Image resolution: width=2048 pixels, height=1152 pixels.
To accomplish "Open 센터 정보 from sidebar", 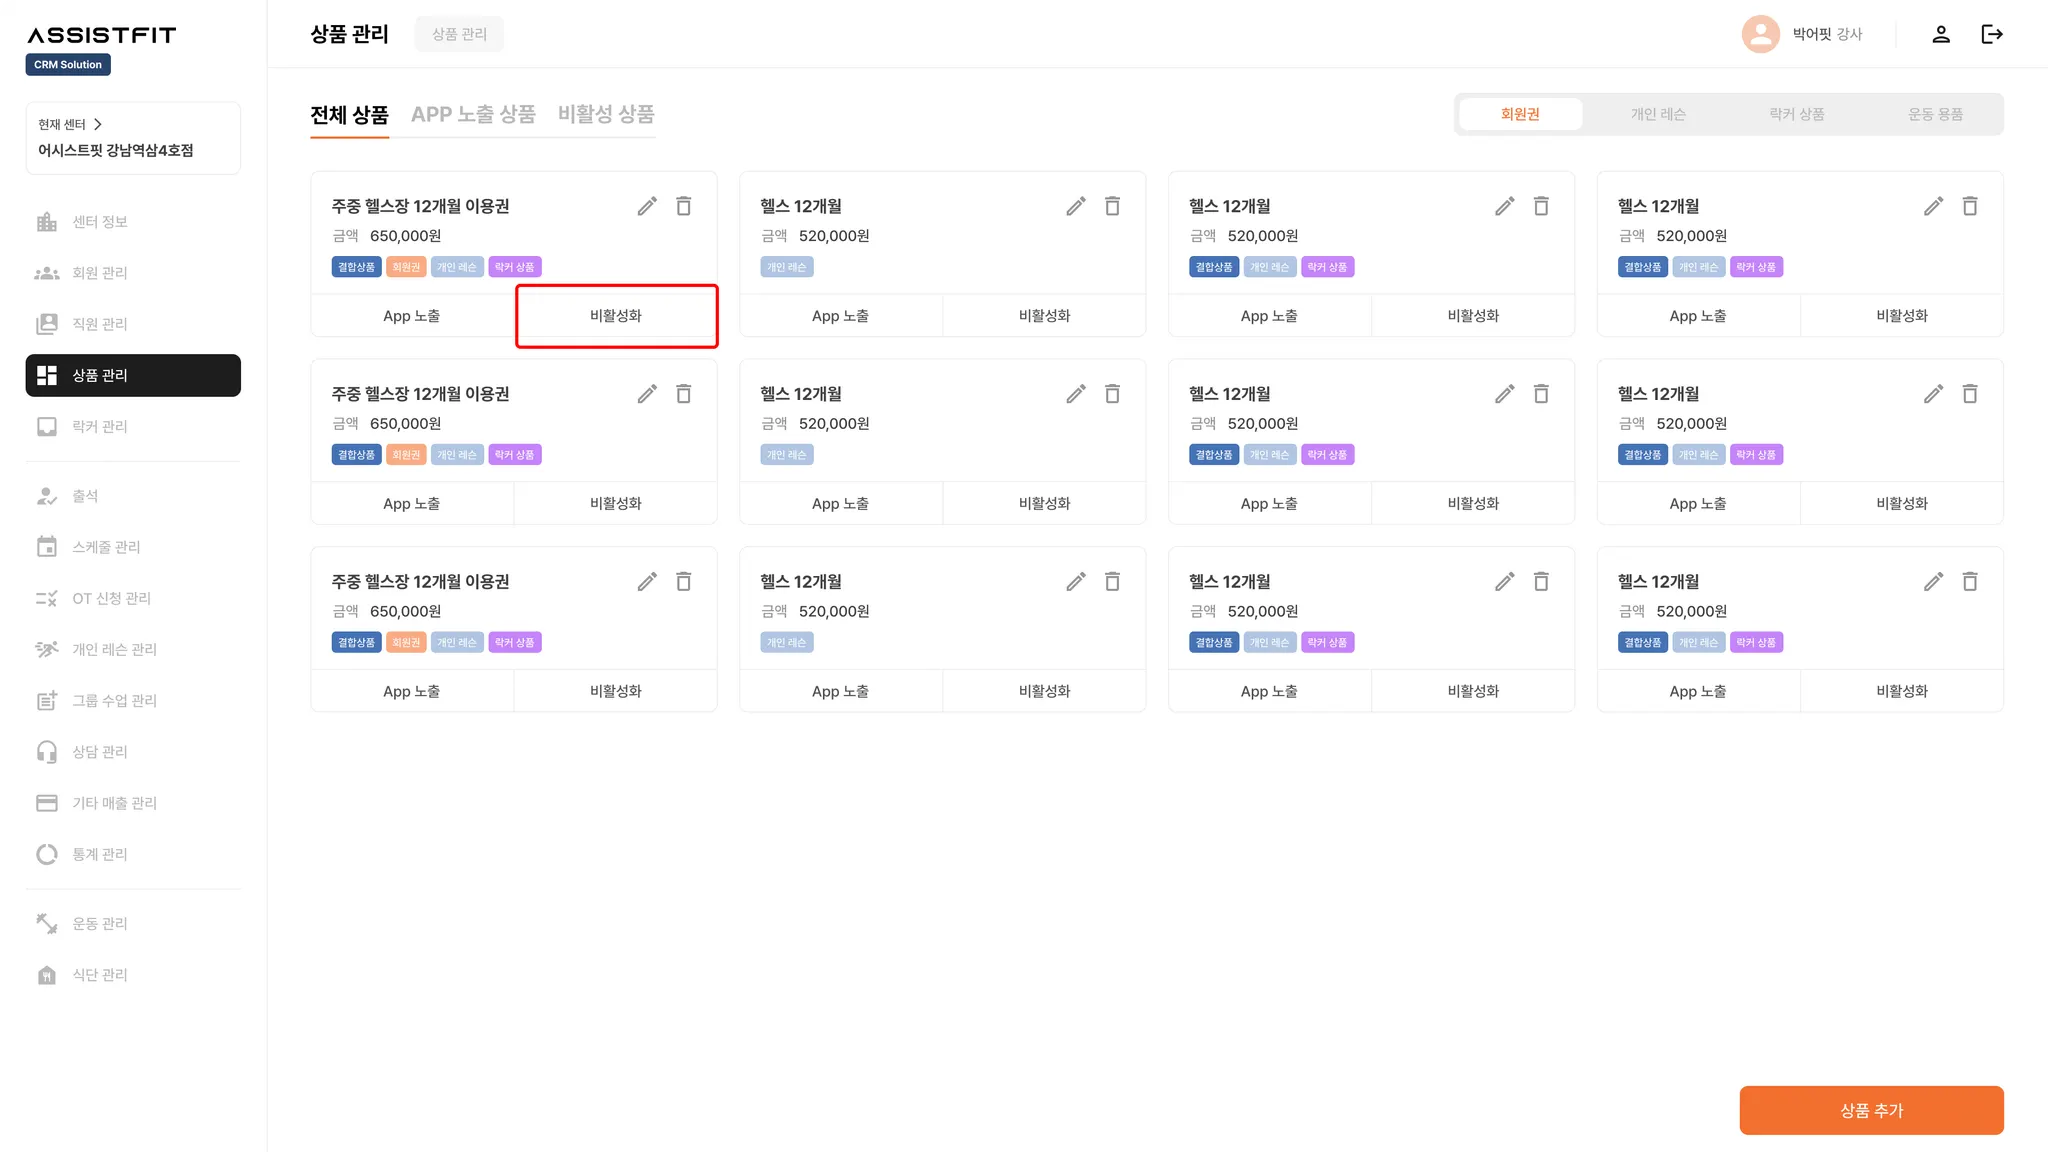I will click(99, 222).
